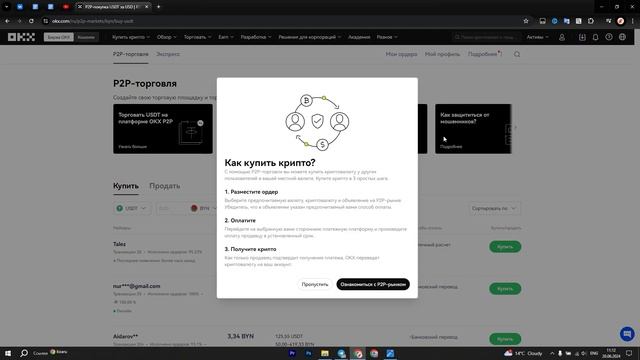Click the OKX logo in the header

point(21,37)
